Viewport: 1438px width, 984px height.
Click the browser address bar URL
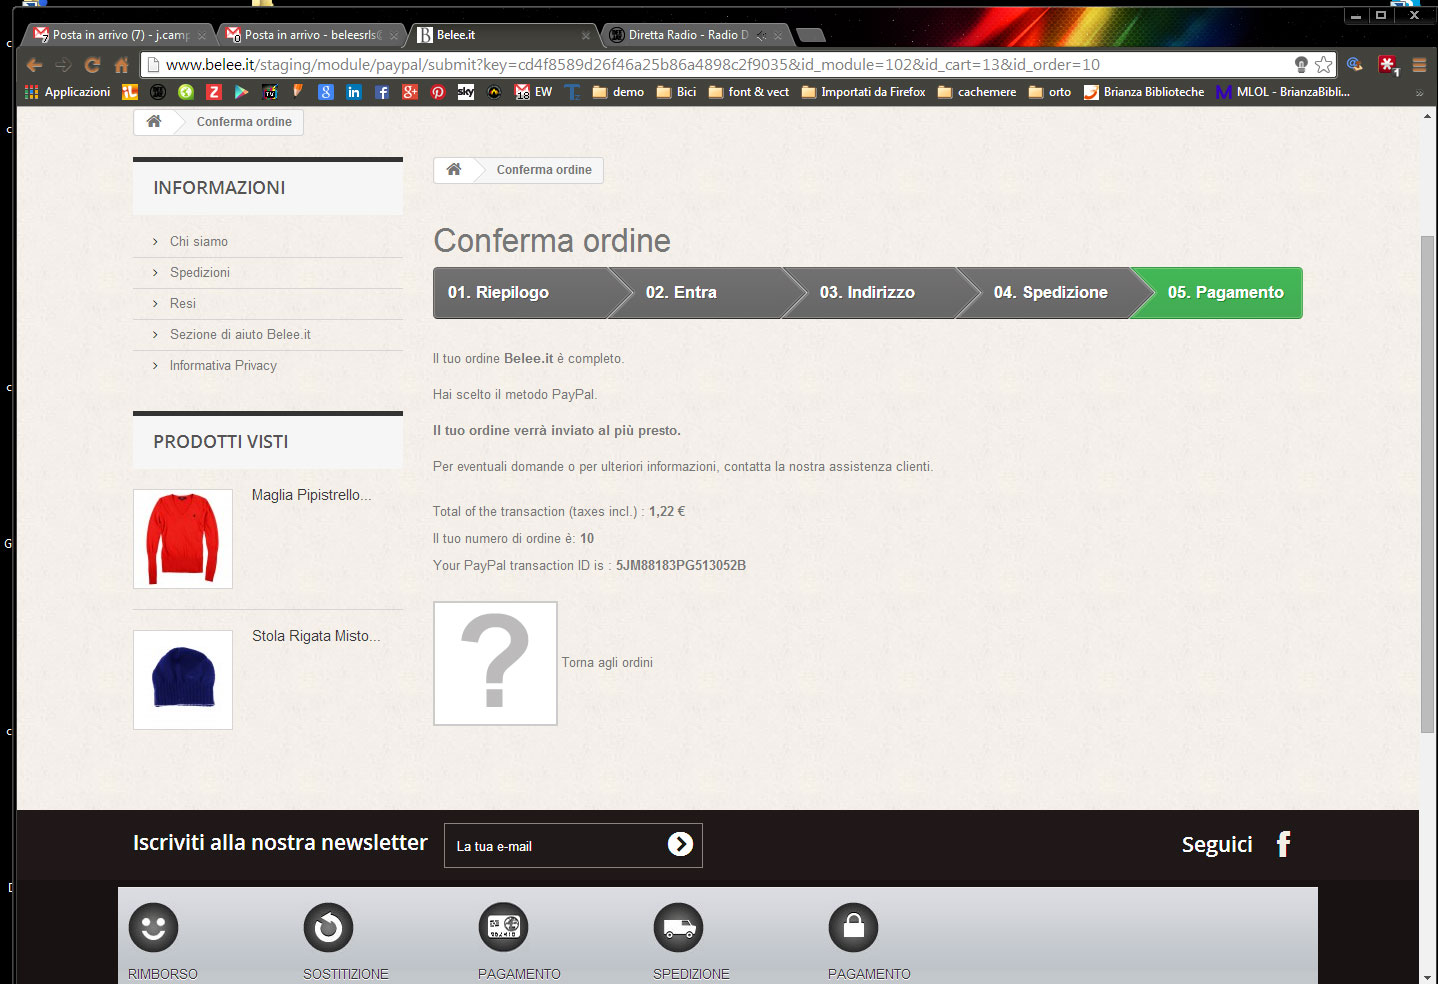click(x=632, y=65)
